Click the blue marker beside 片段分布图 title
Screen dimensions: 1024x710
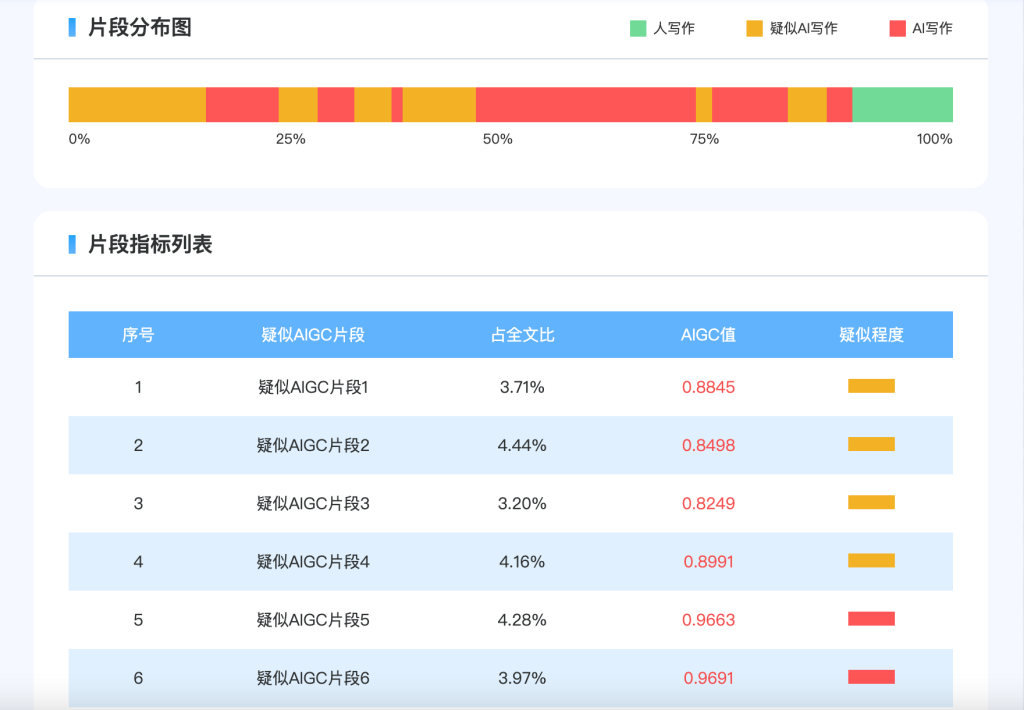coord(72,27)
